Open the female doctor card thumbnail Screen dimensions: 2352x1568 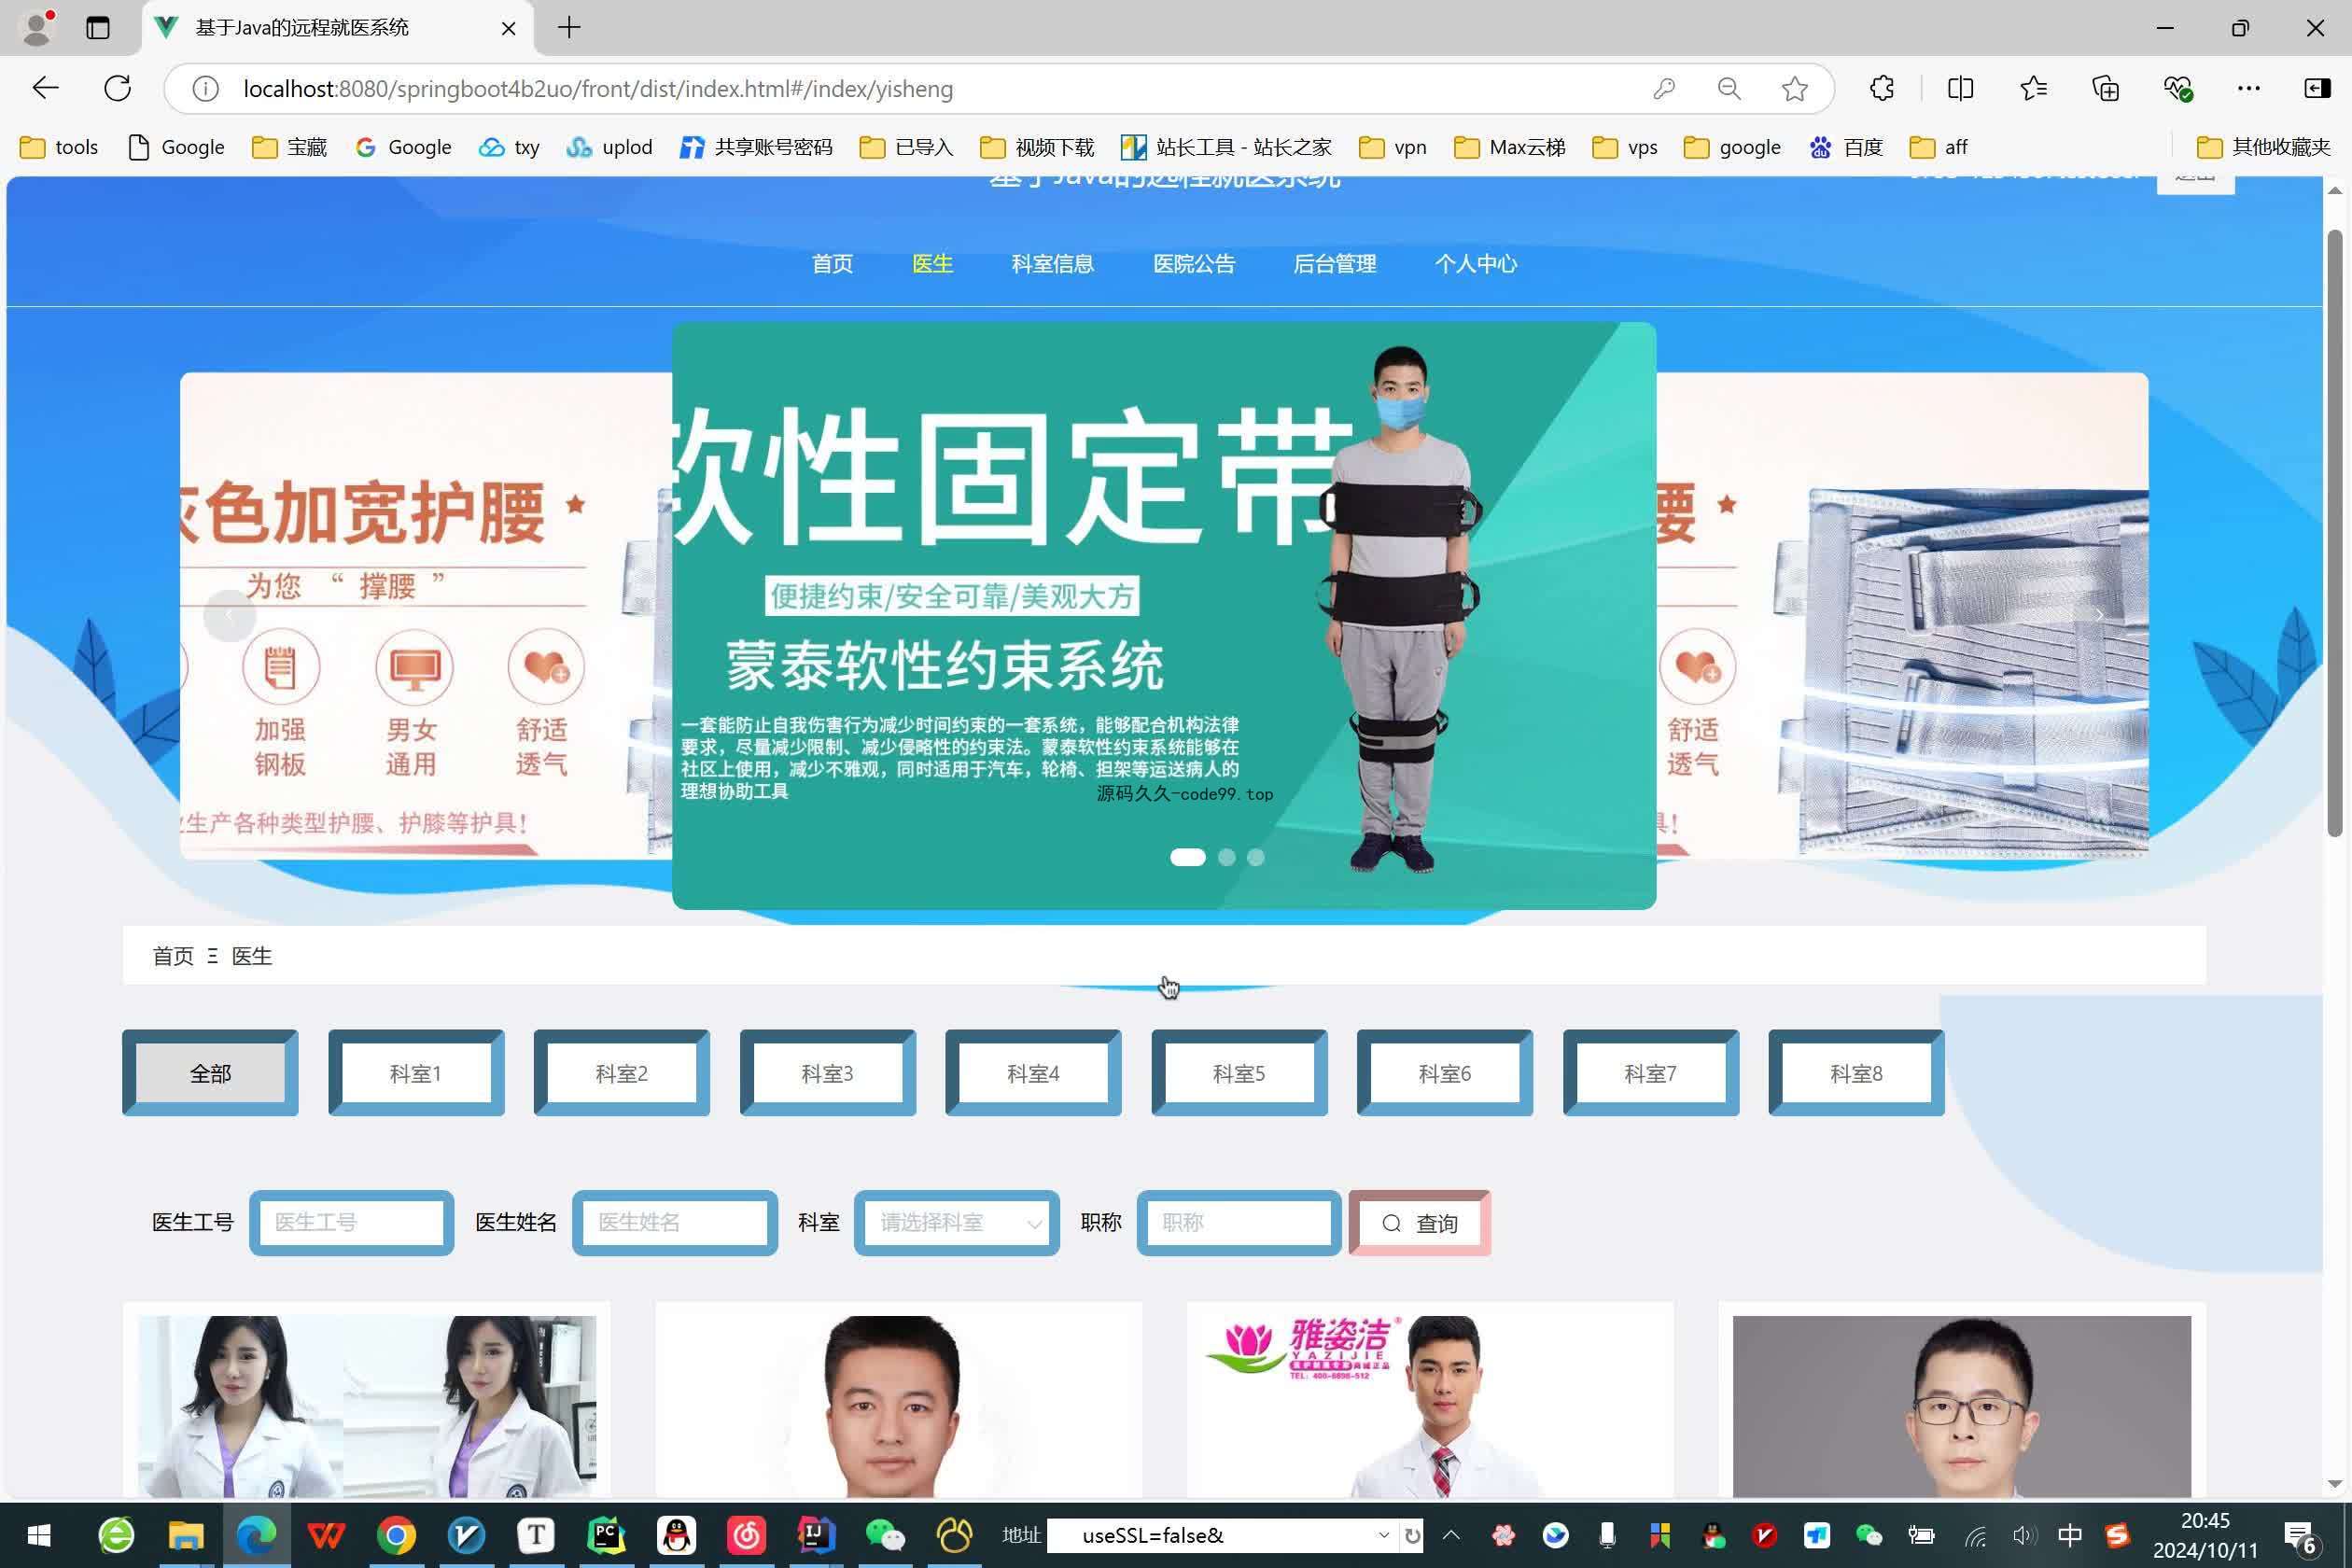(367, 1406)
